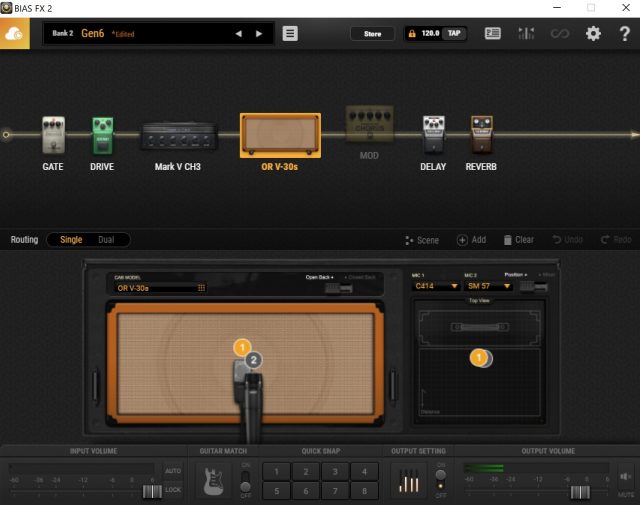This screenshot has height=505, width=640.
Task: Select Quick Snap slot 5
Action: point(276,491)
